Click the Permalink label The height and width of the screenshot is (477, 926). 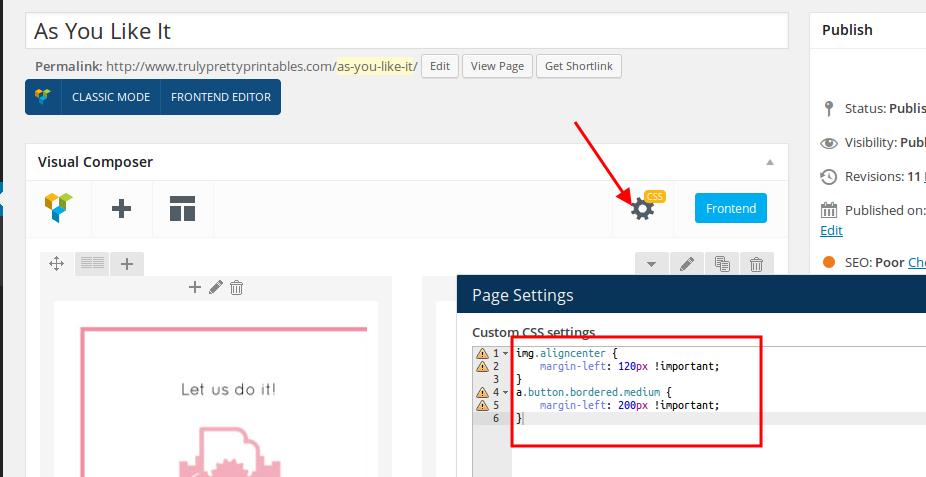[69, 66]
